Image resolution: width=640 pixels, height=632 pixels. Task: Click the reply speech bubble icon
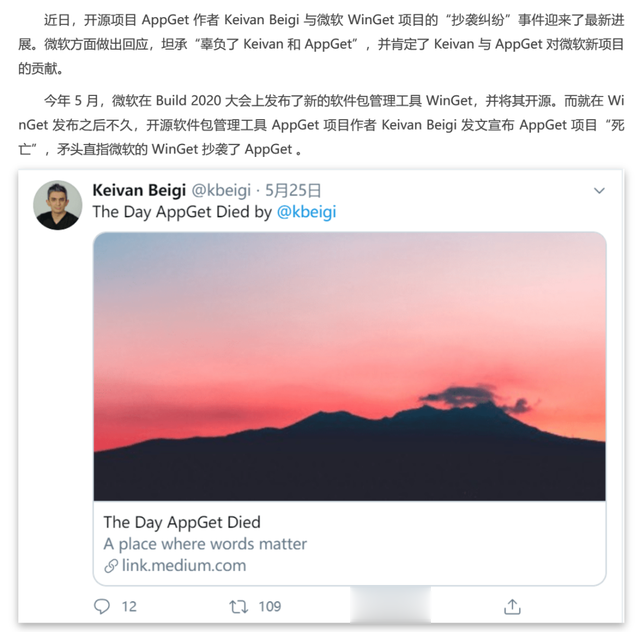tap(102, 606)
